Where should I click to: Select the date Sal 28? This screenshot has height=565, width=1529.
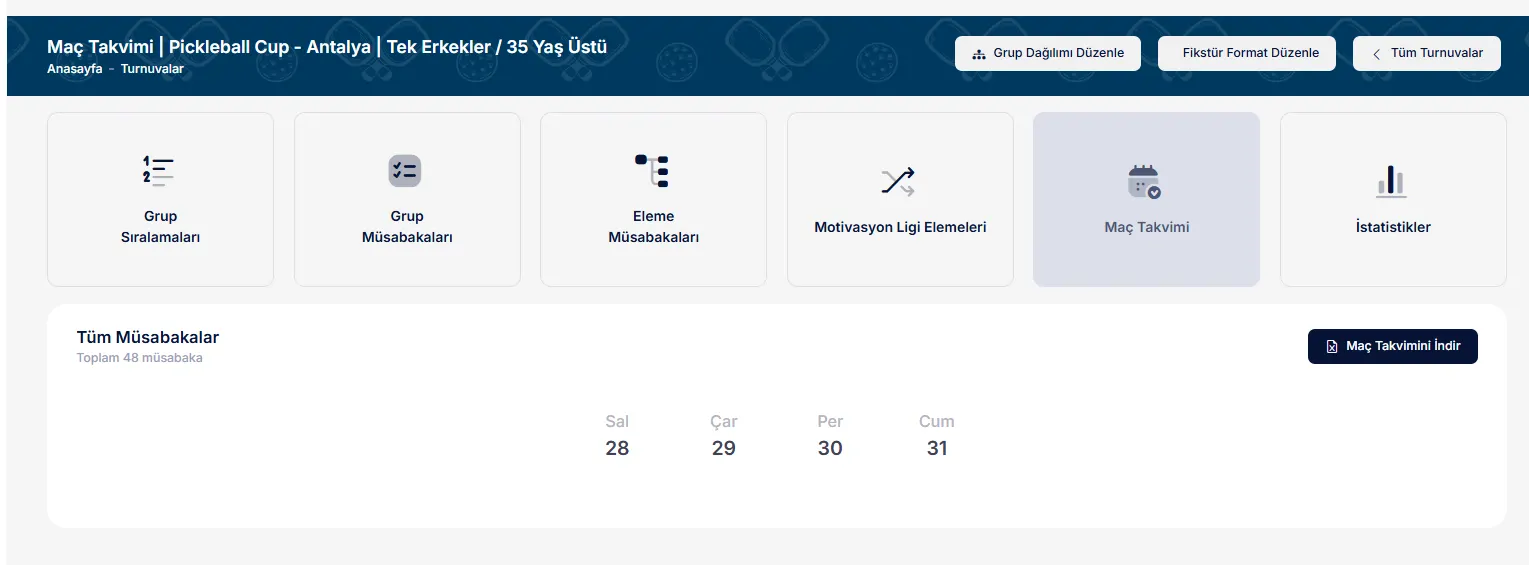(x=617, y=436)
